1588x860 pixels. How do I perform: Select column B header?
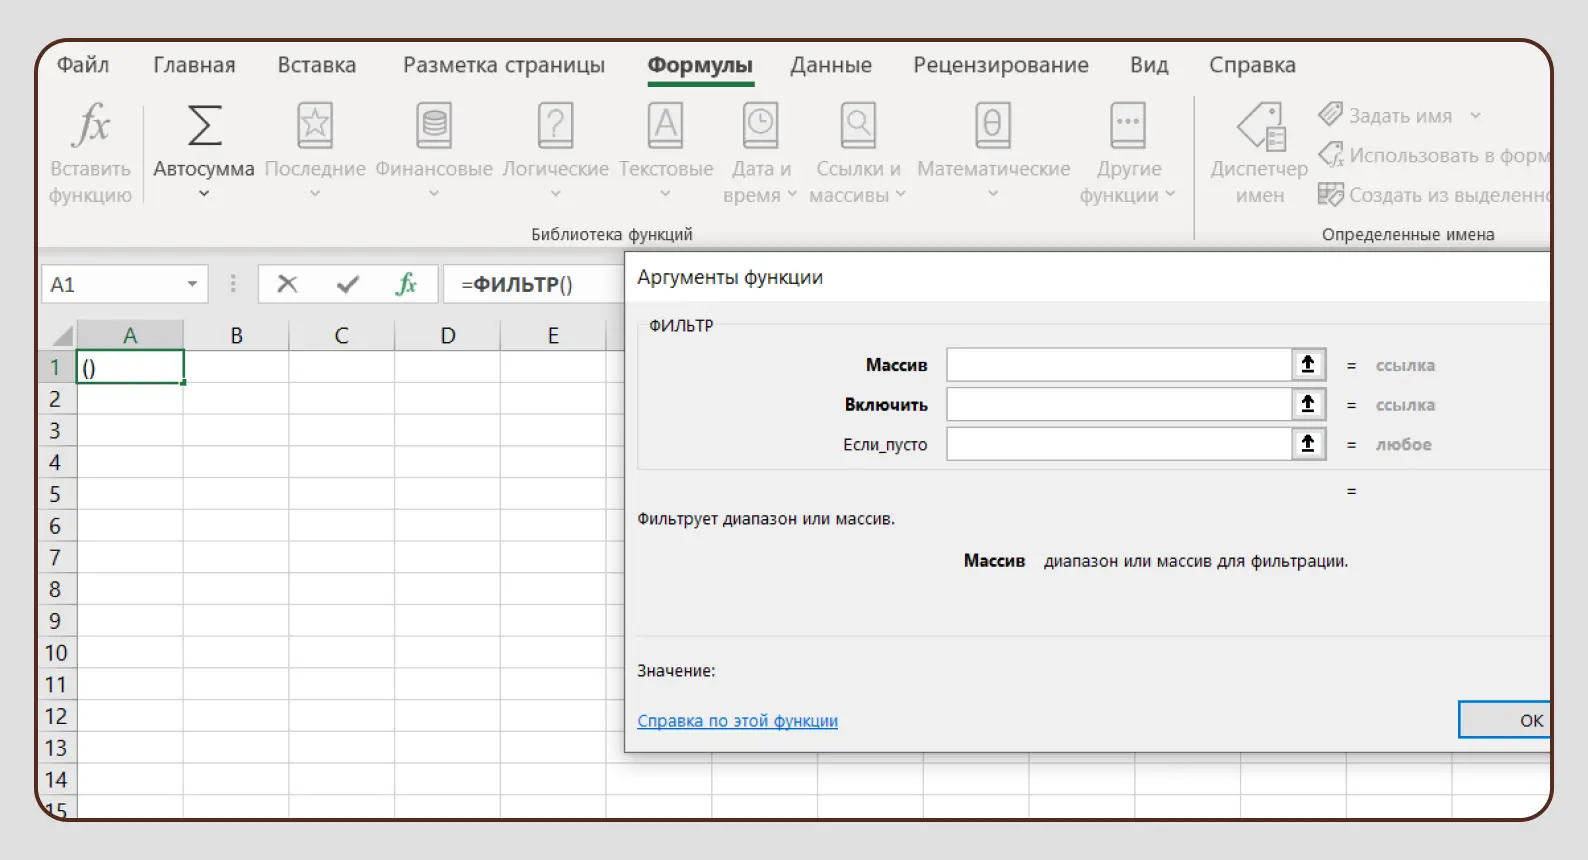pyautogui.click(x=236, y=335)
